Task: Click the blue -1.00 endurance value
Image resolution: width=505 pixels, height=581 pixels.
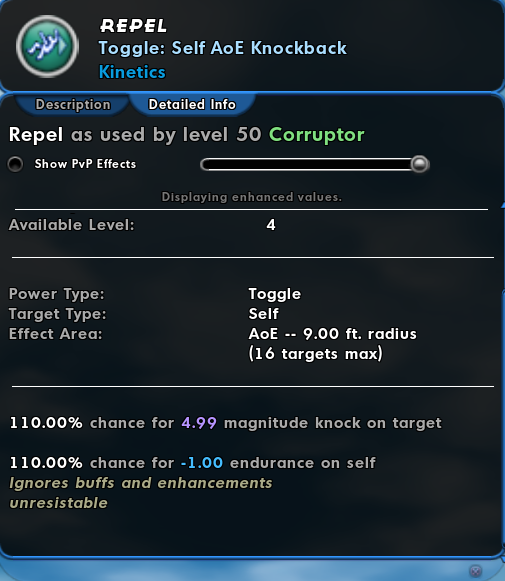Action: point(202,463)
